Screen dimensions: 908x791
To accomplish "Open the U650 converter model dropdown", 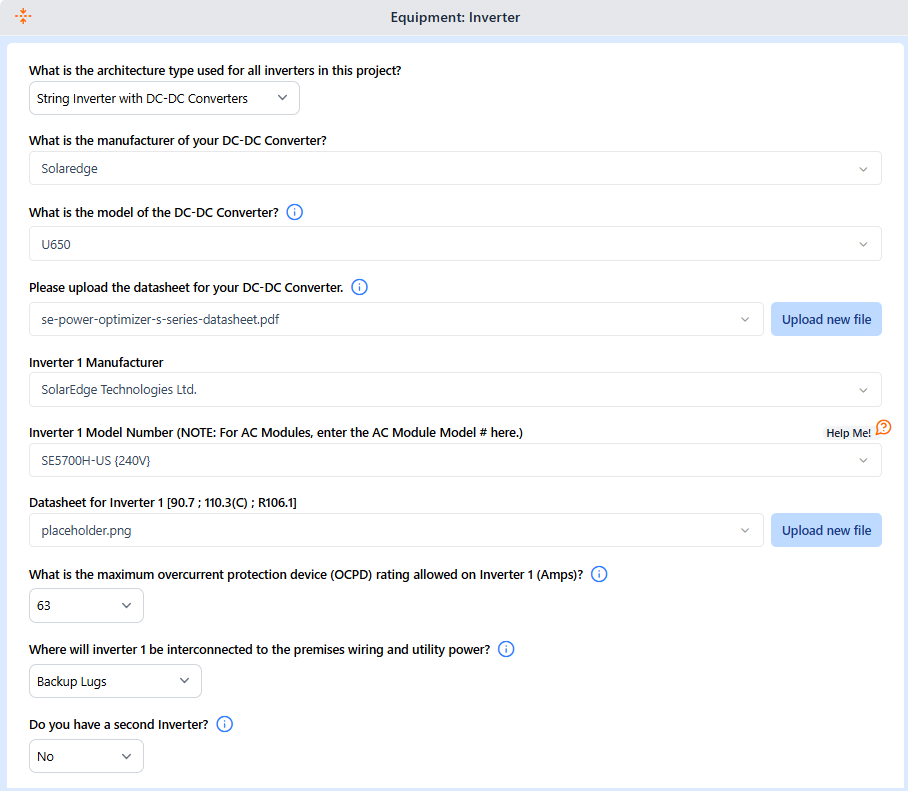I will pyautogui.click(x=455, y=244).
